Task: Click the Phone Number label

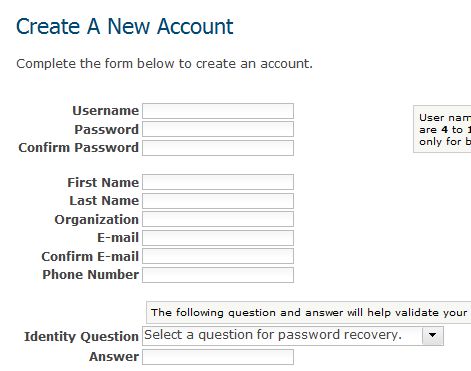Action: pos(90,275)
